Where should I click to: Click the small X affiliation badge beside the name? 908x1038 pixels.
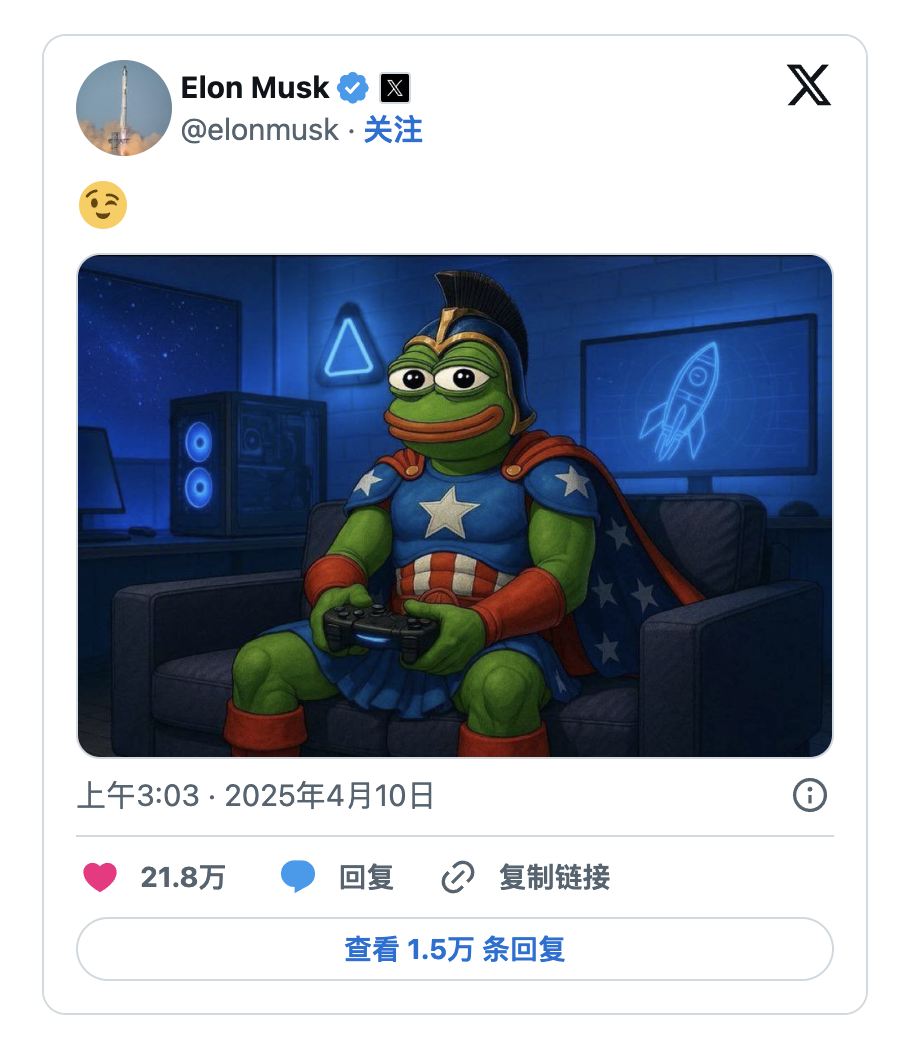(395, 88)
